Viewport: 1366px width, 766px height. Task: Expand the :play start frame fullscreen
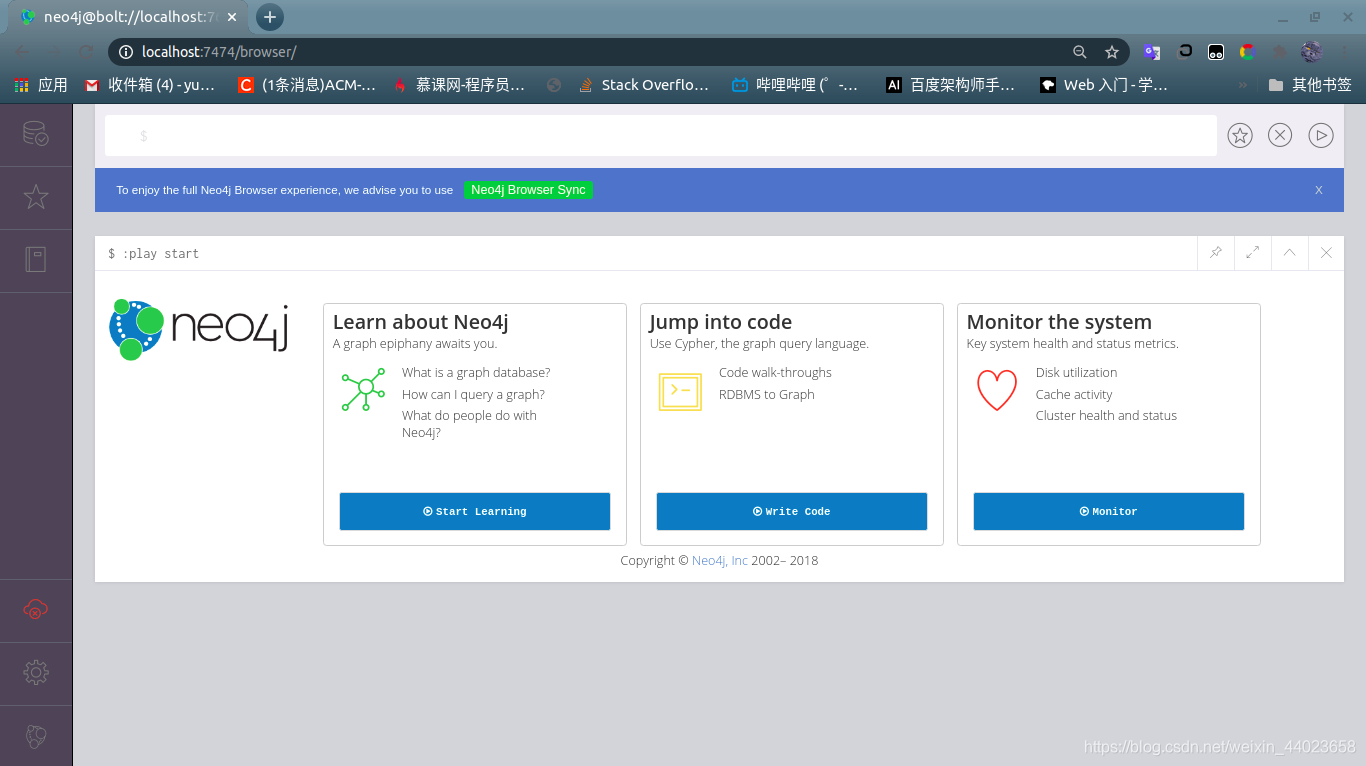tap(1253, 253)
